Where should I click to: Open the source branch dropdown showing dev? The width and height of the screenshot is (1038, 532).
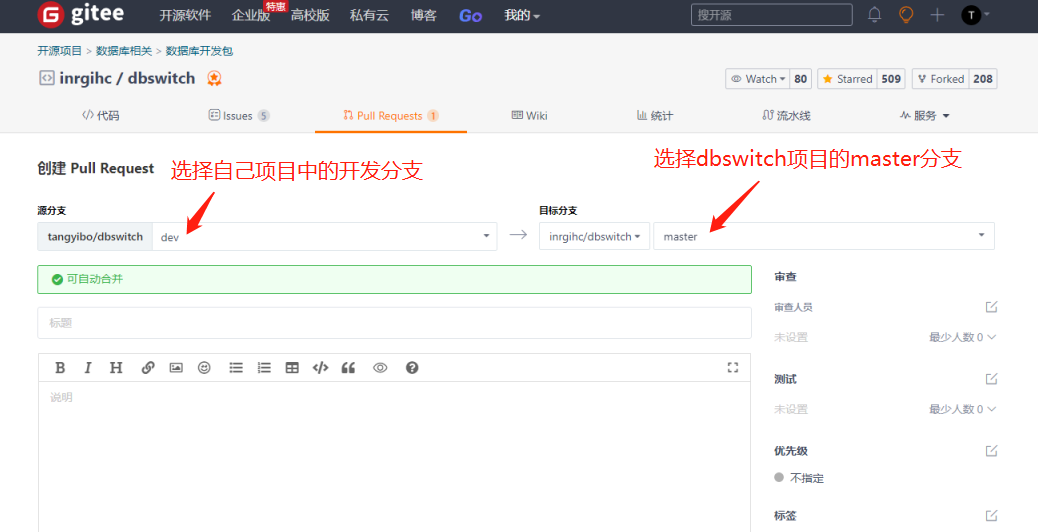click(325, 237)
